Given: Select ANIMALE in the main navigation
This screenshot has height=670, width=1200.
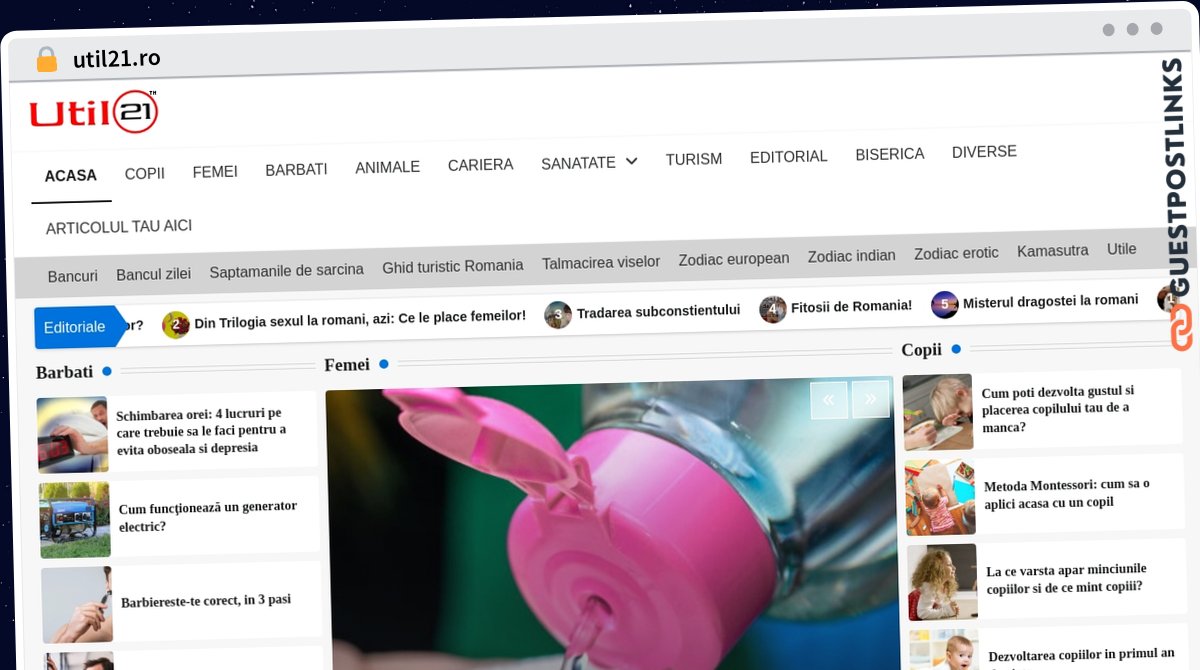Looking at the screenshot, I should click(x=388, y=167).
